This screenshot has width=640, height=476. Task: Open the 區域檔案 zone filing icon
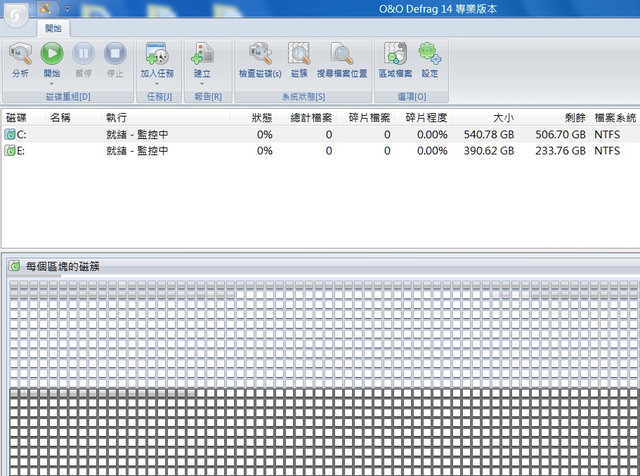(x=395, y=53)
